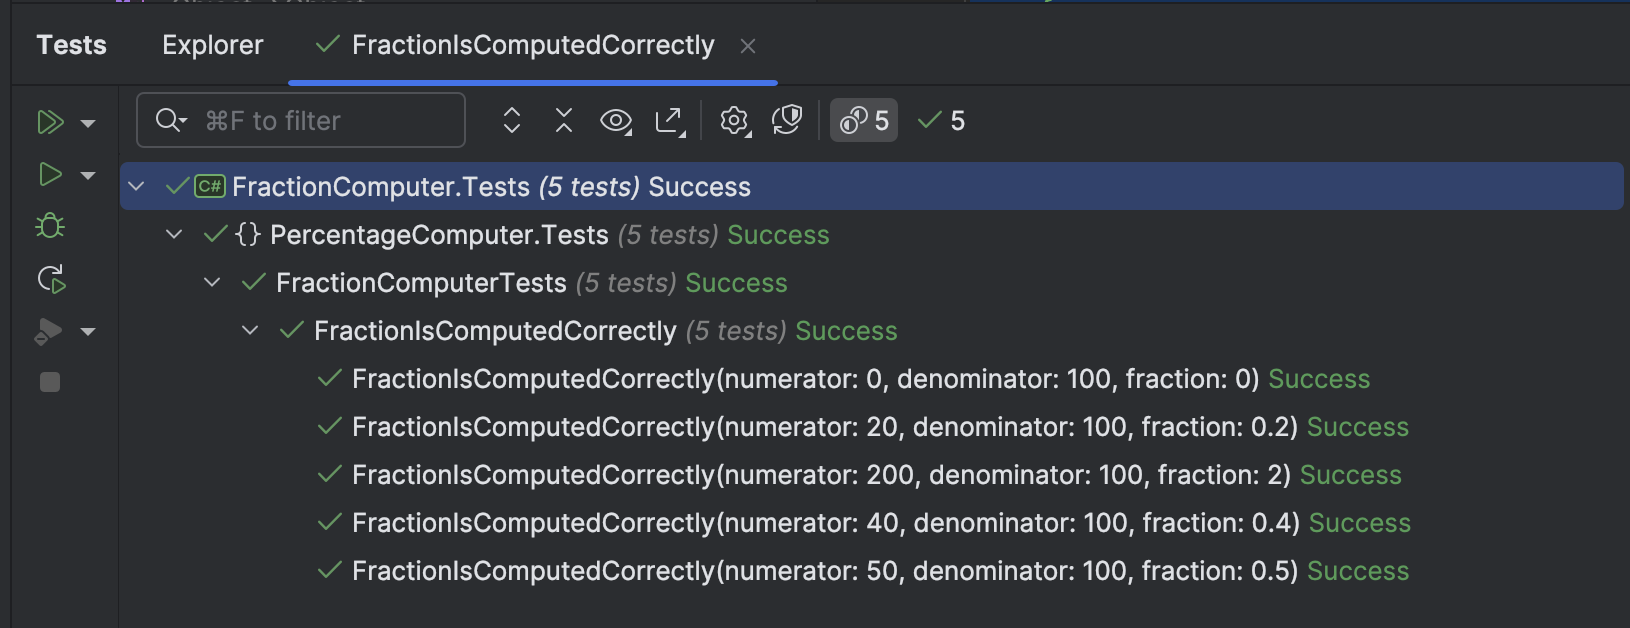Toggle the show-all eye icon

(616, 121)
